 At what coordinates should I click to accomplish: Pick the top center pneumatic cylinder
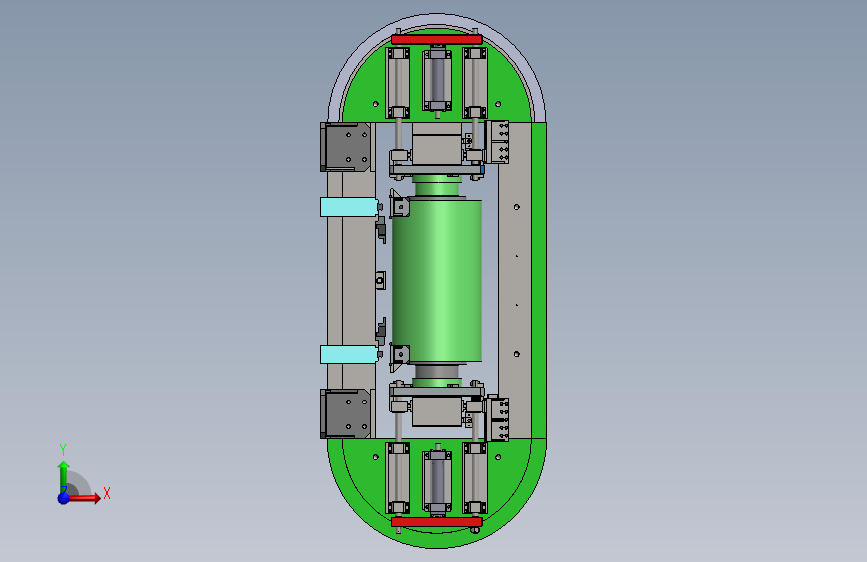point(437,80)
